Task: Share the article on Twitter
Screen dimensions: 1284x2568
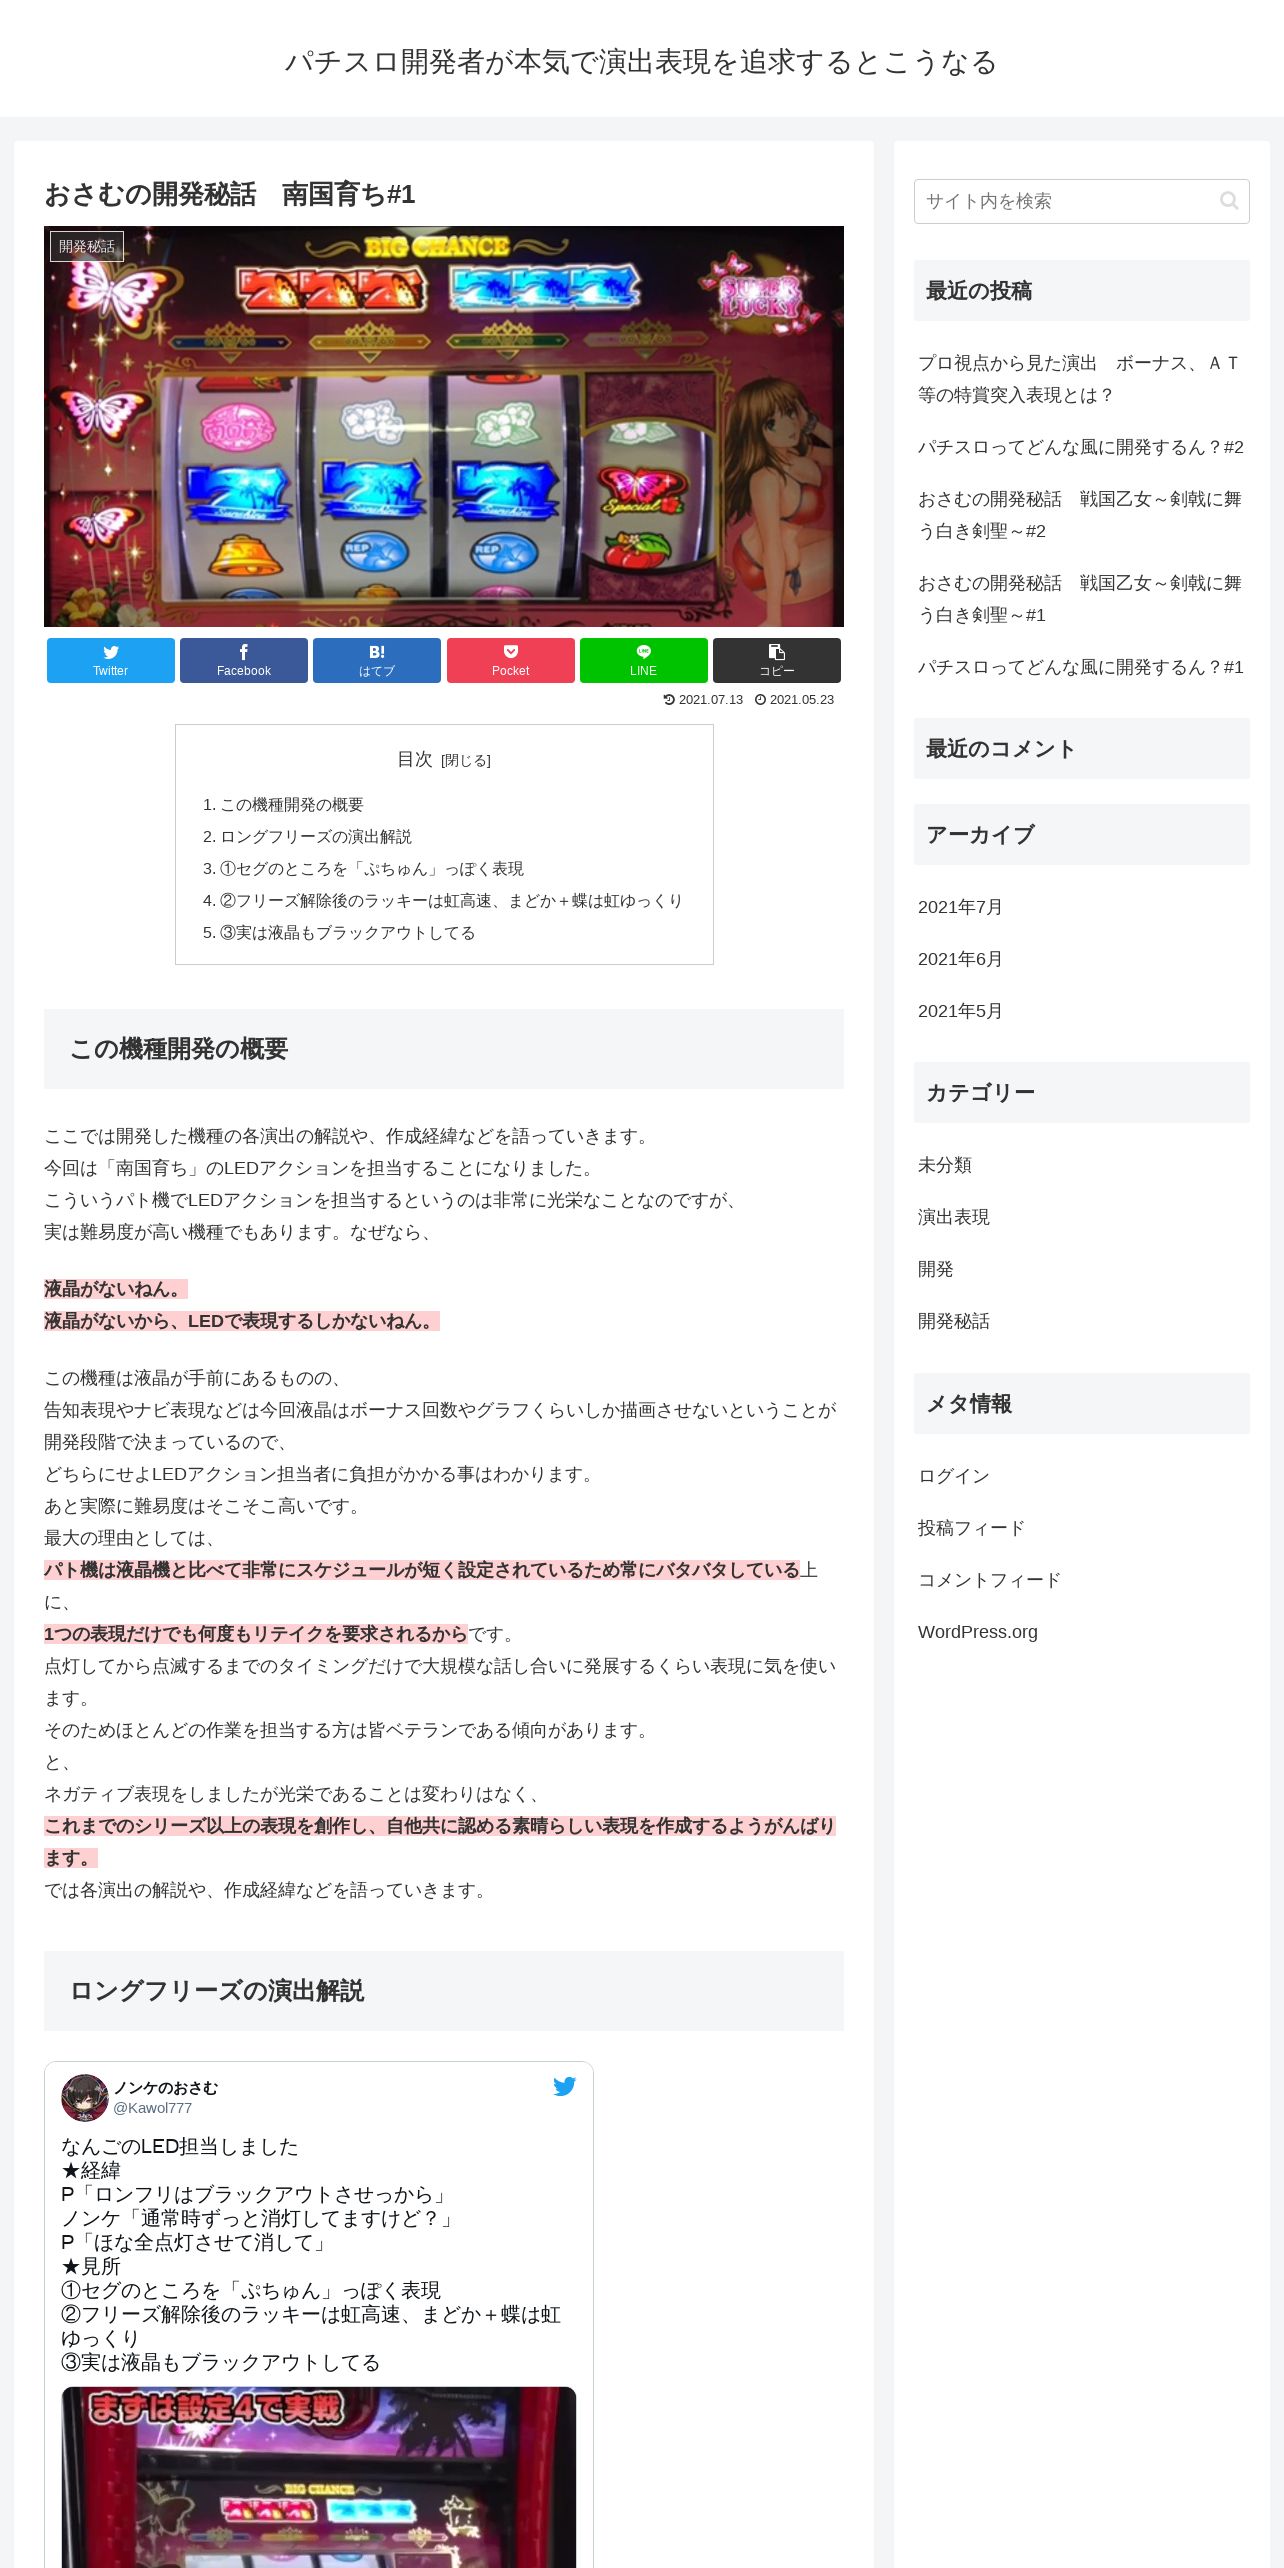Action: coord(111,660)
